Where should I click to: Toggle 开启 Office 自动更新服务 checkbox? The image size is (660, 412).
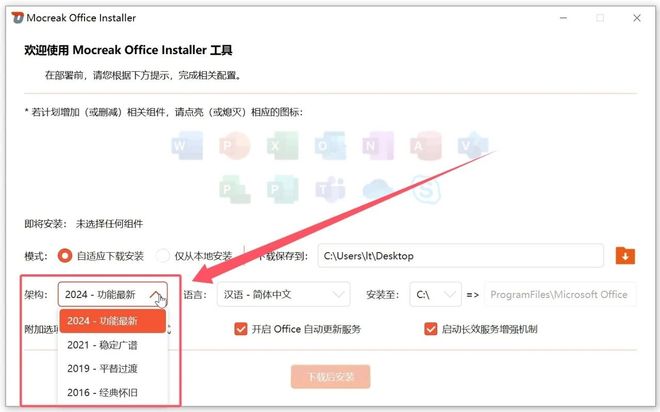click(x=241, y=329)
